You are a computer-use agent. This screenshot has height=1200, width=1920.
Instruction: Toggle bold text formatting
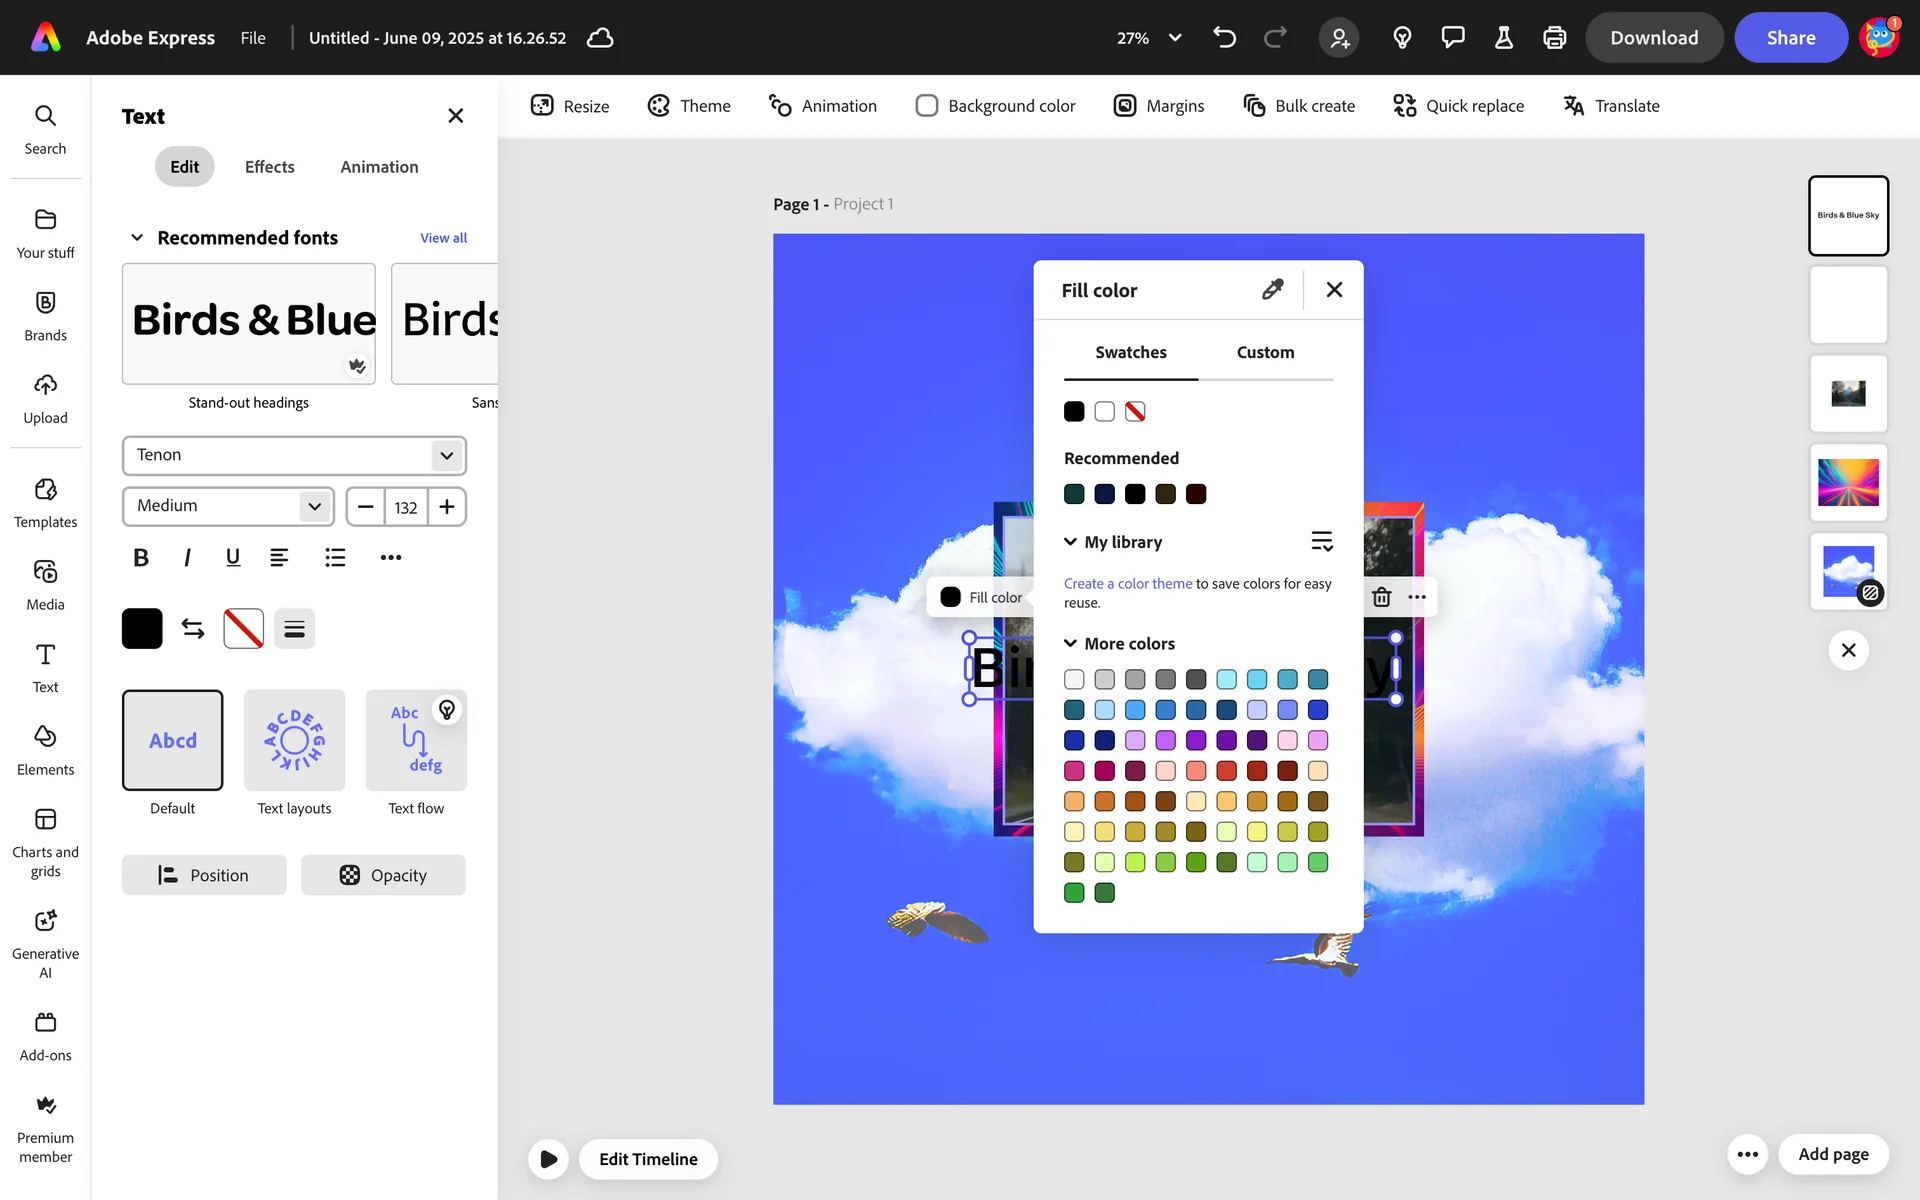[141, 557]
